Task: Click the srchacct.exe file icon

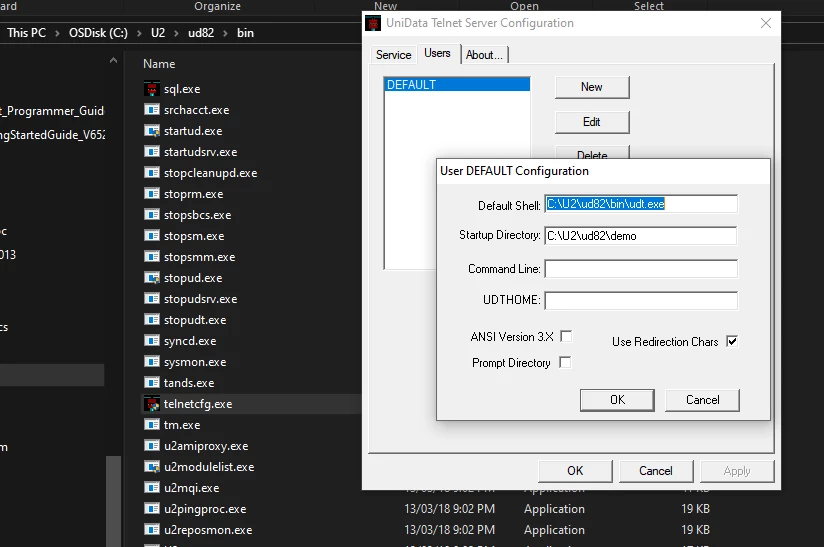Action: (x=152, y=110)
